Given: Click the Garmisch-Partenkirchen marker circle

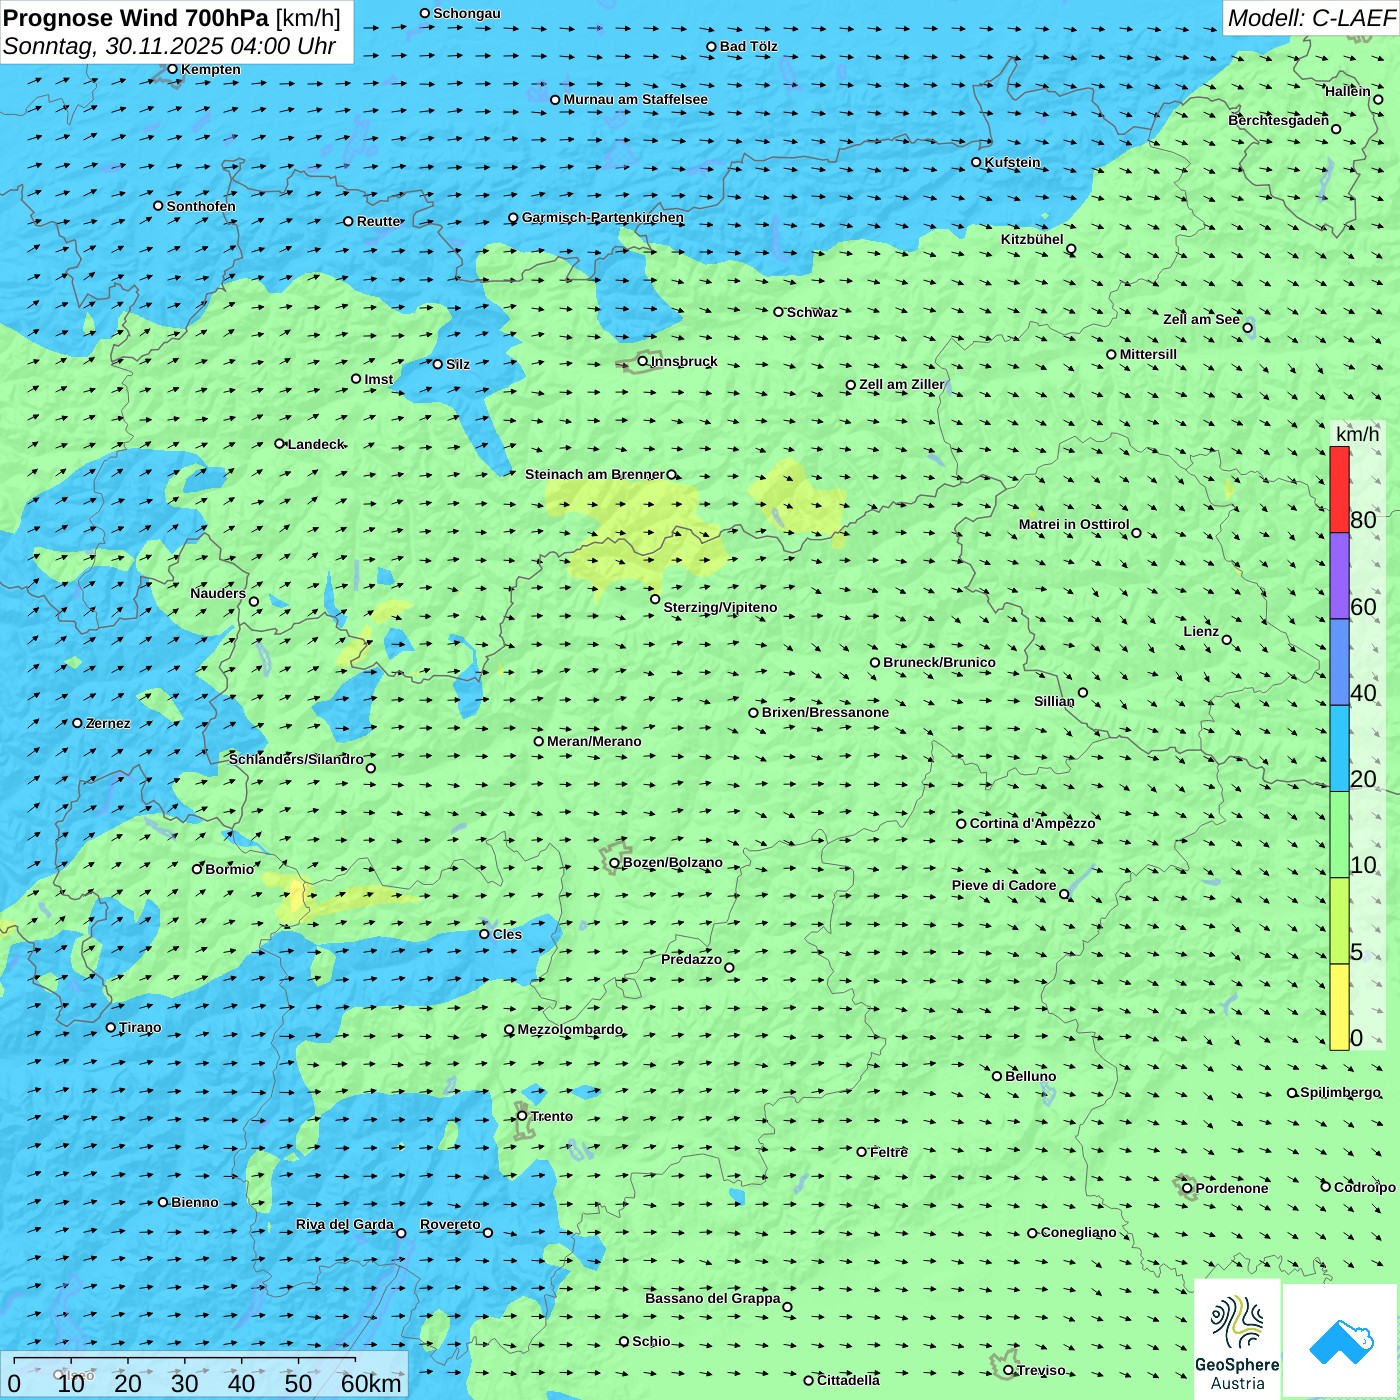Looking at the screenshot, I should 513,218.
